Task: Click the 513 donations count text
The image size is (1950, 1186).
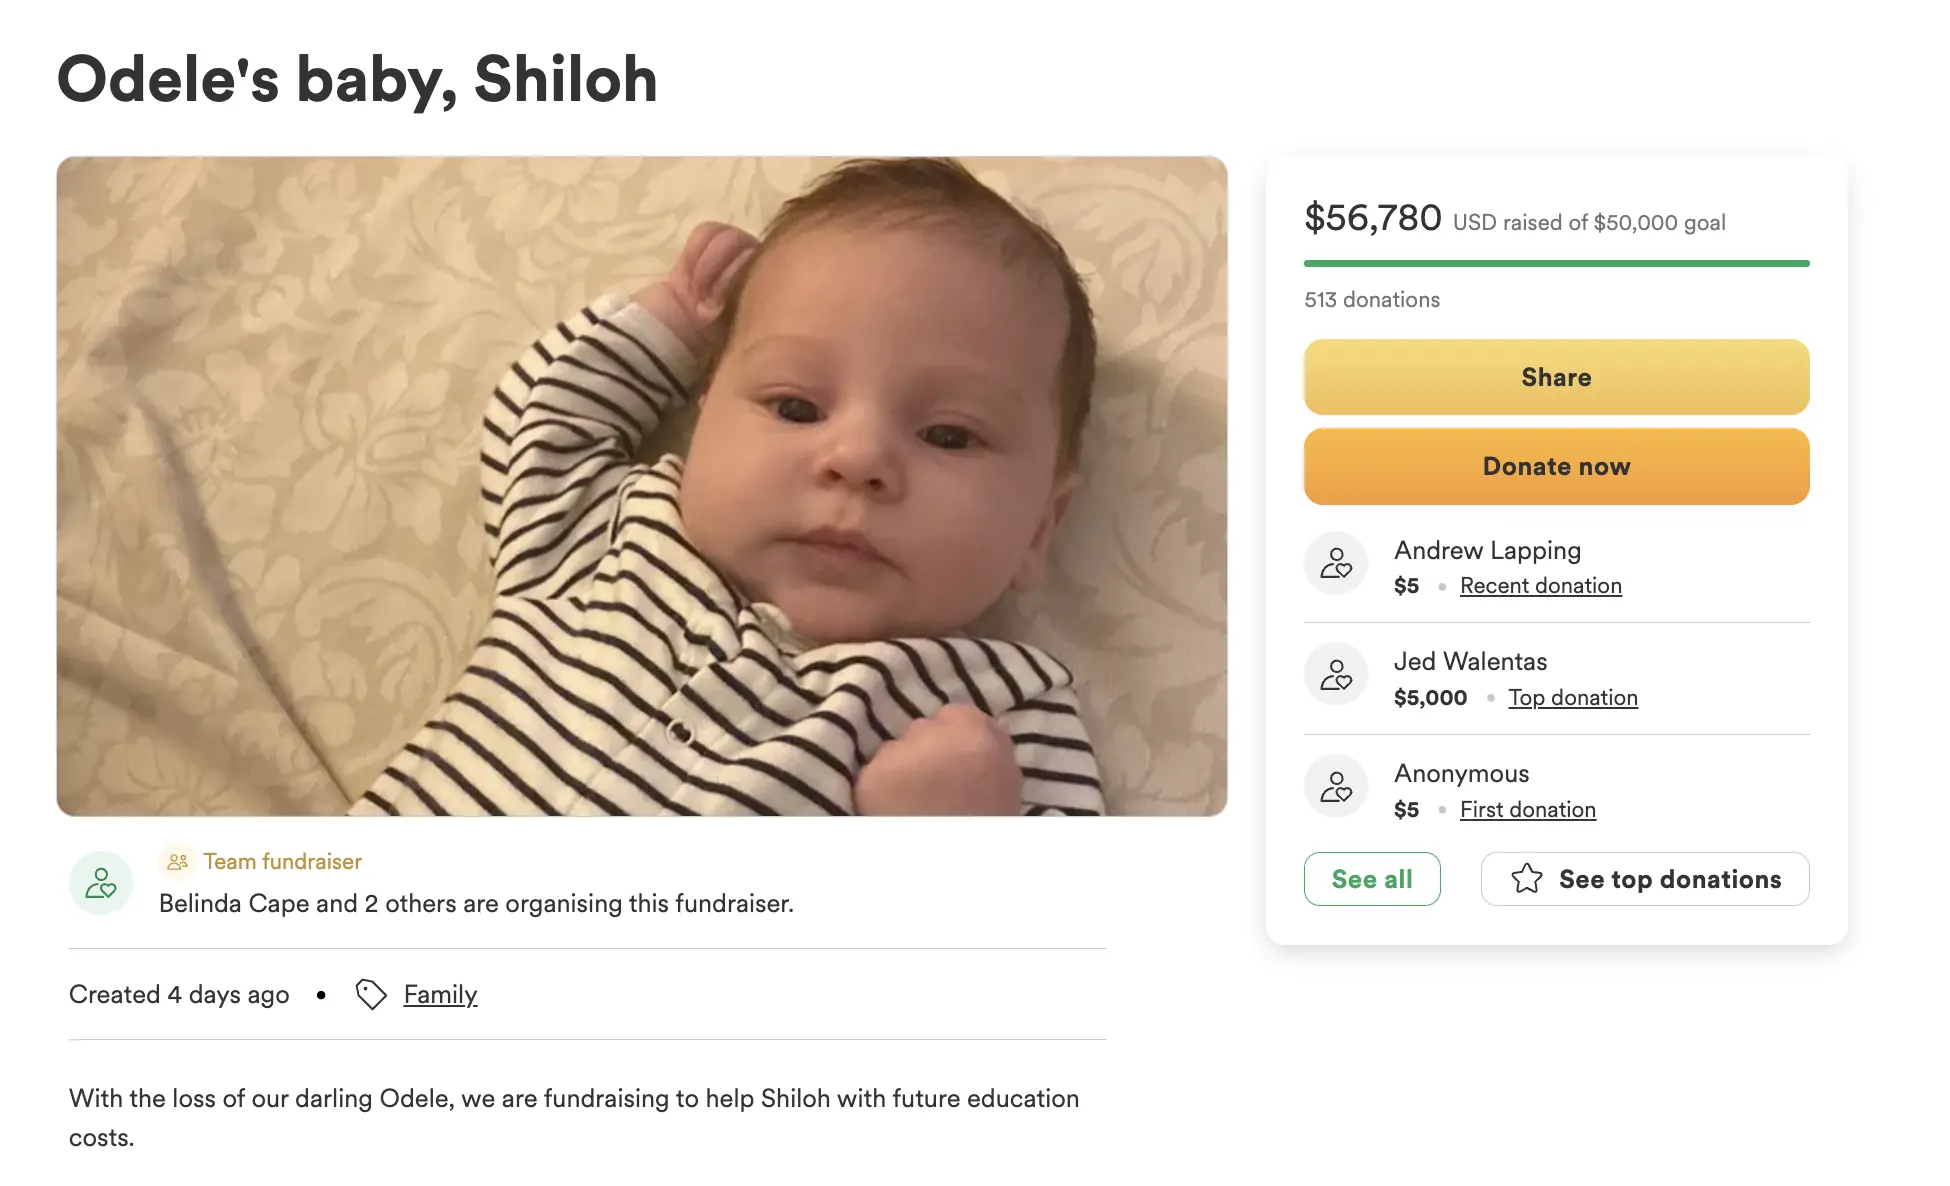Action: click(1371, 300)
